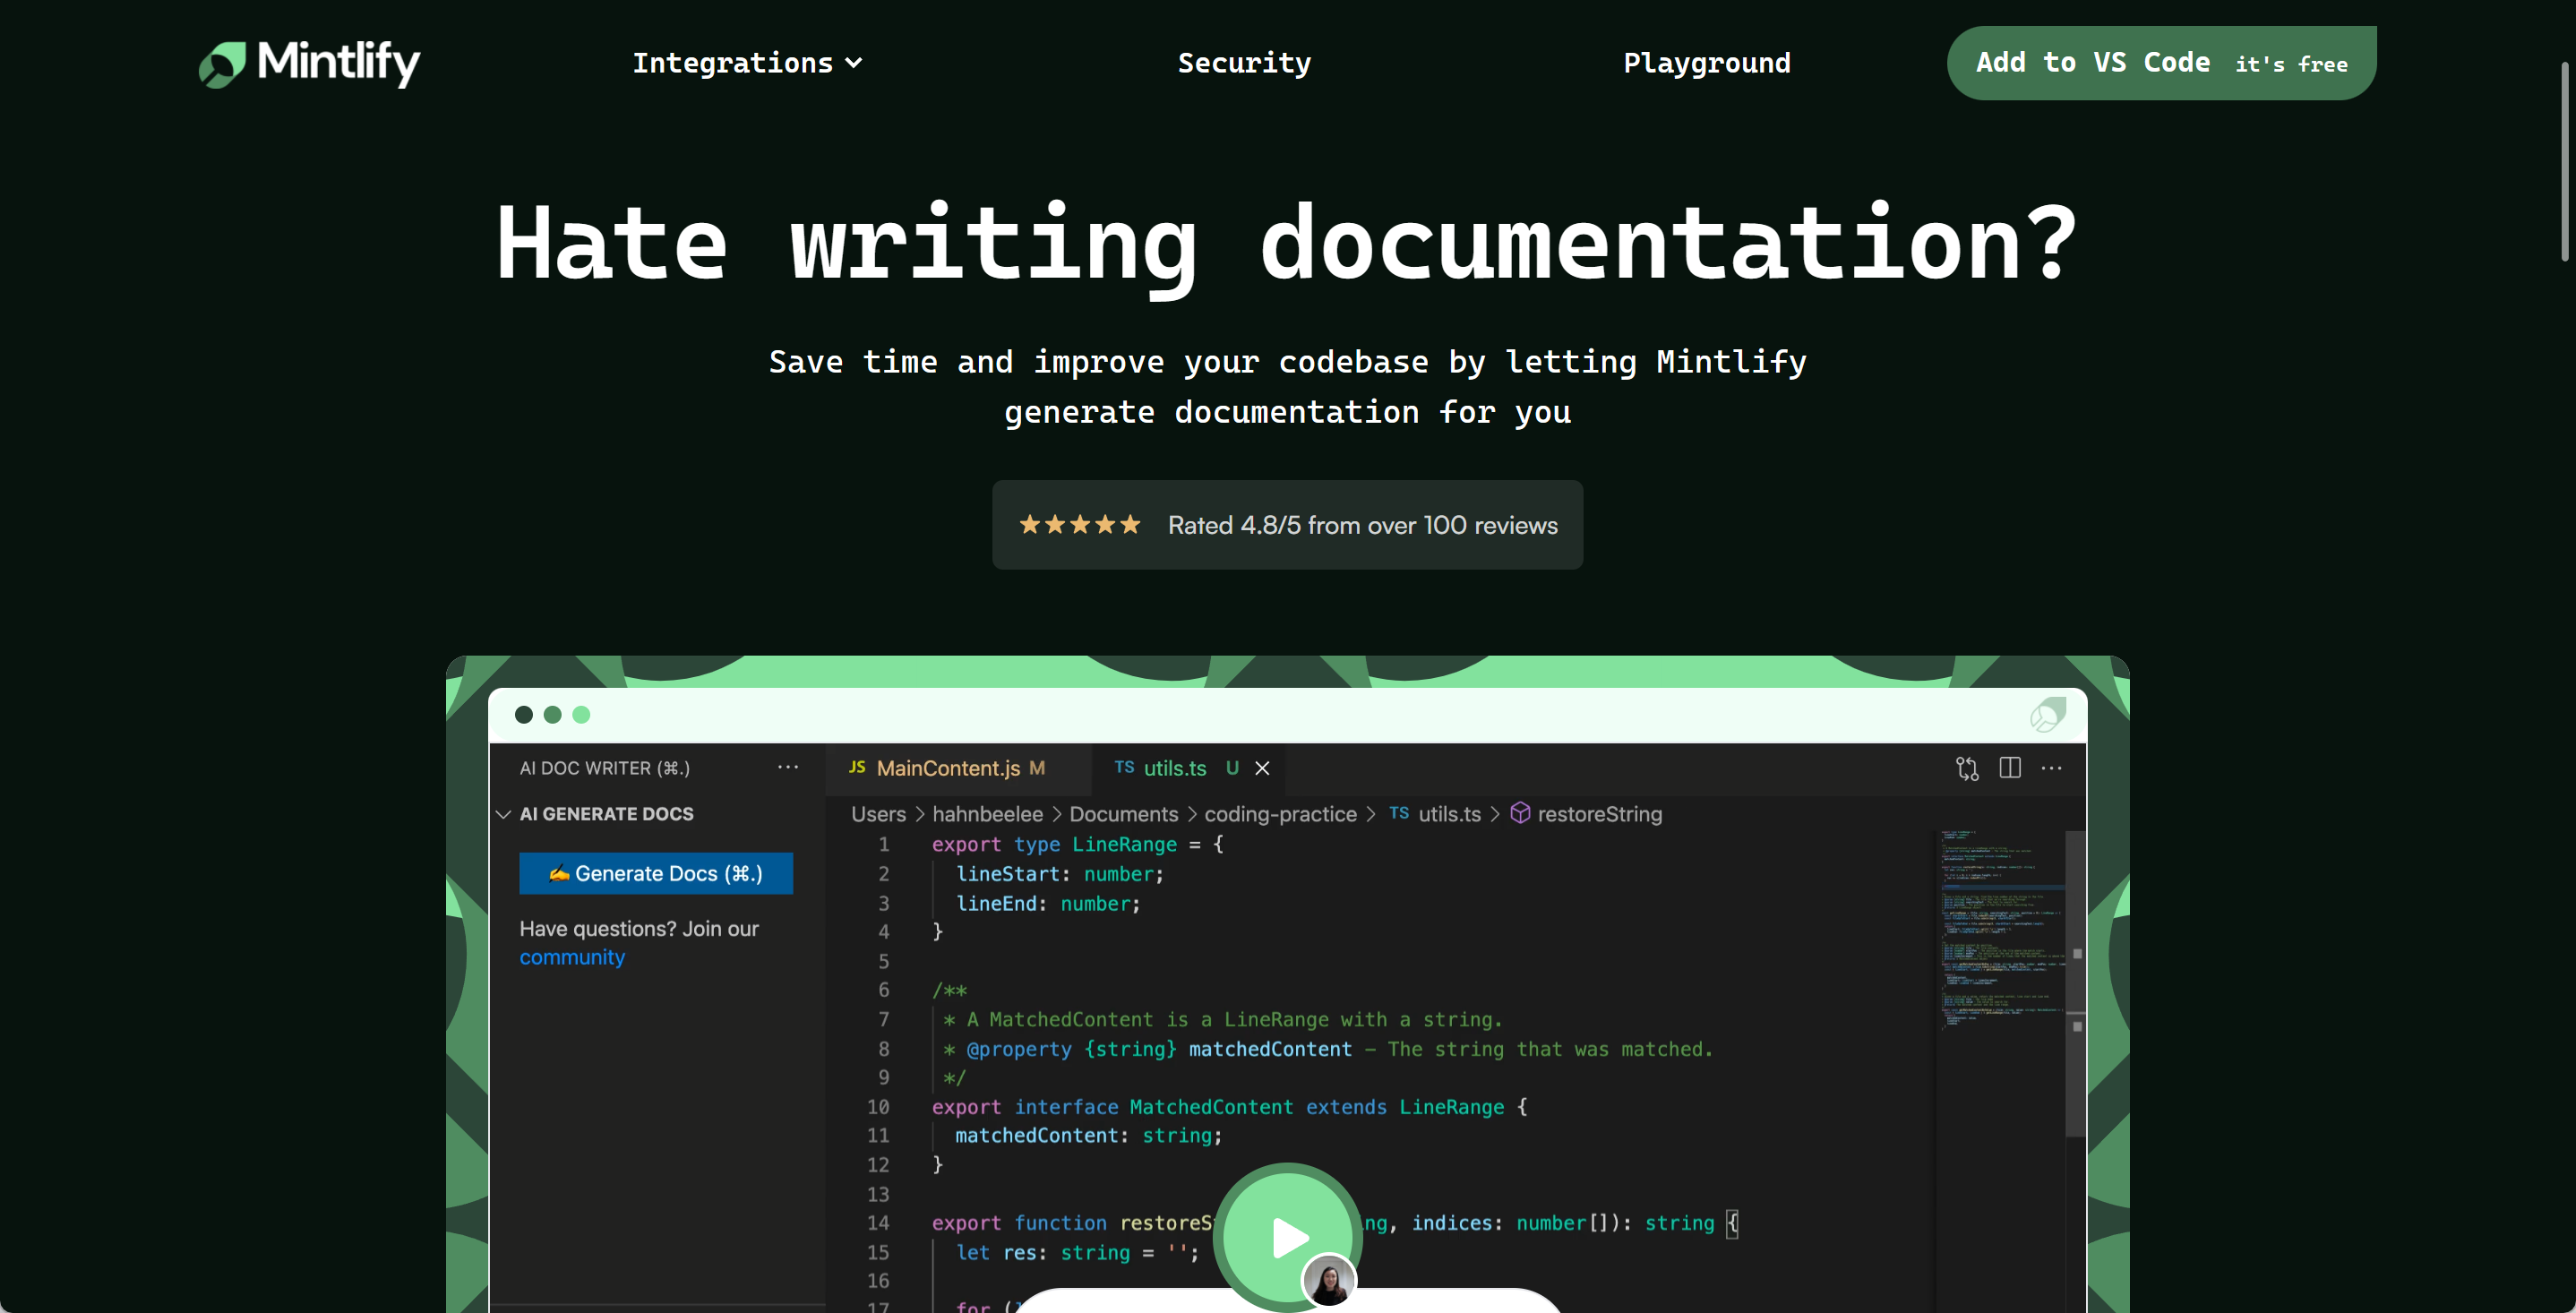Click "let res: string = '';" code line
Screen dimensions: 2576x1313
coord(1077,1253)
